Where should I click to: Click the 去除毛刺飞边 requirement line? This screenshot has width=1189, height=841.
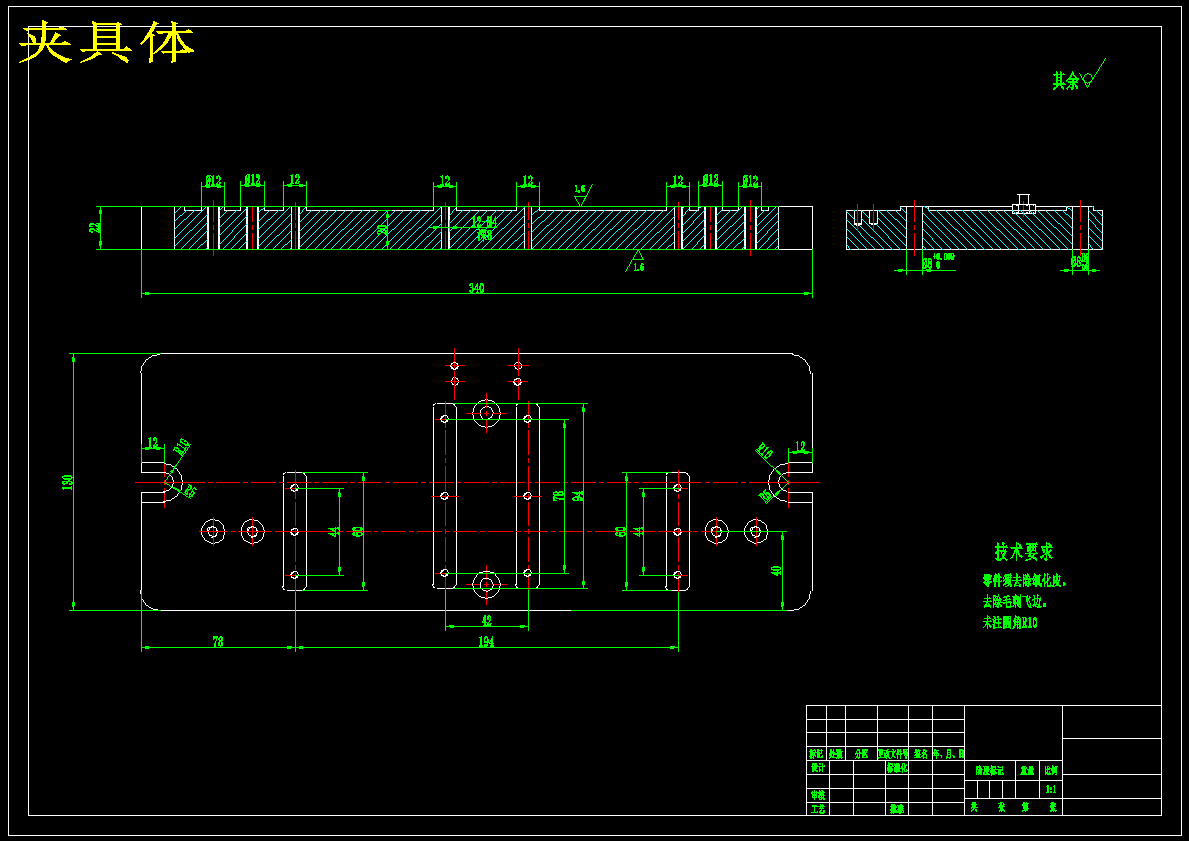[1015, 602]
